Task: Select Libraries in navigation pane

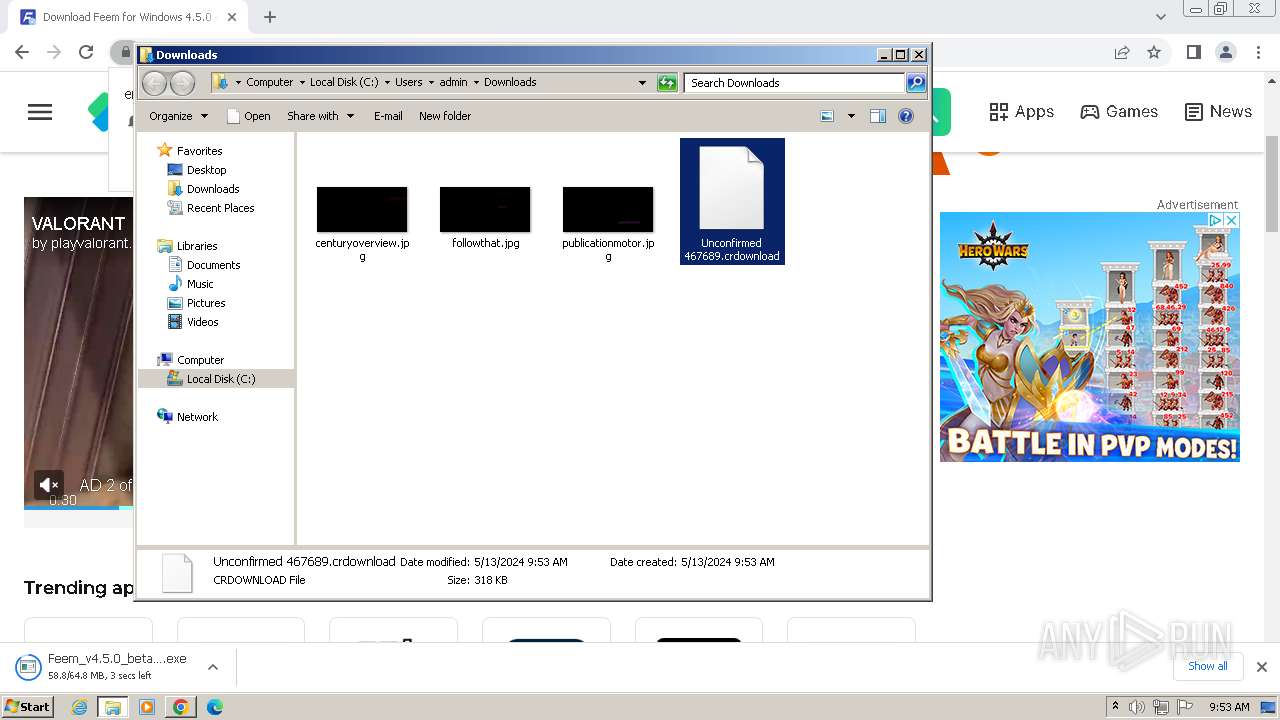Action: (197, 246)
